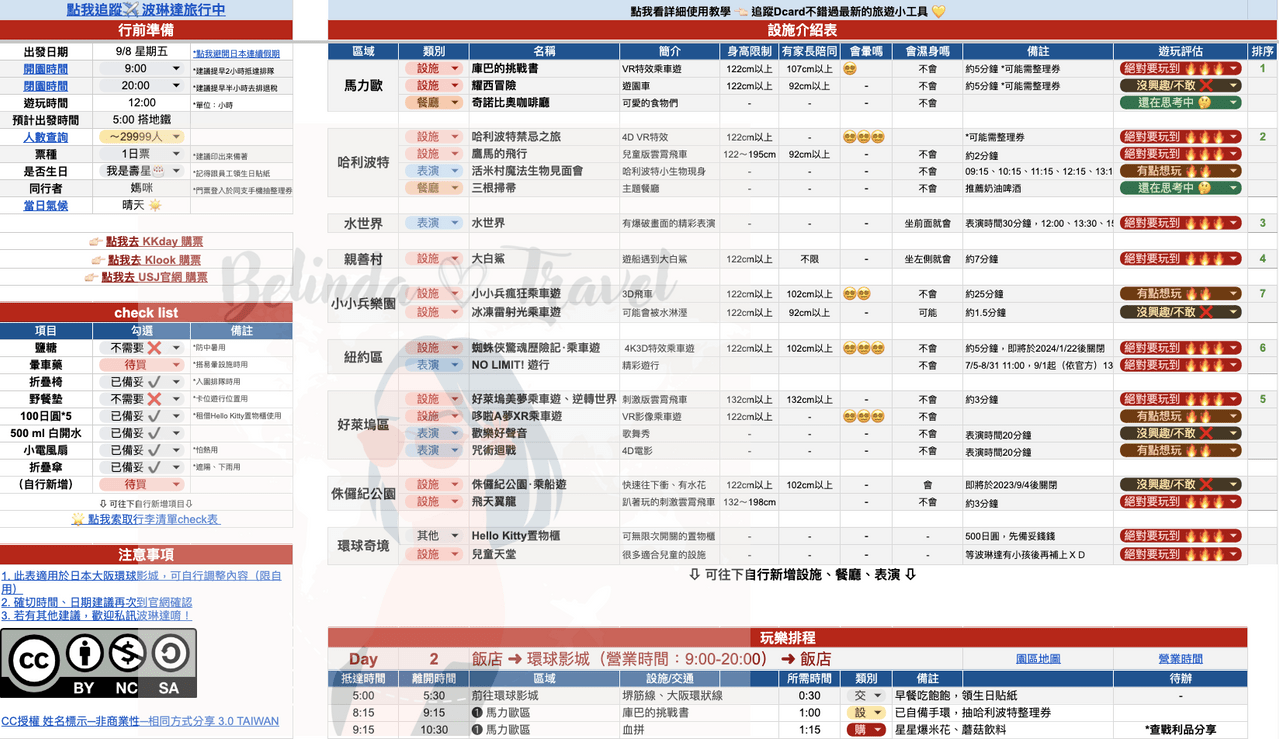Open the 開園時間 9:00 dropdown
The image size is (1279, 739).
141,69
